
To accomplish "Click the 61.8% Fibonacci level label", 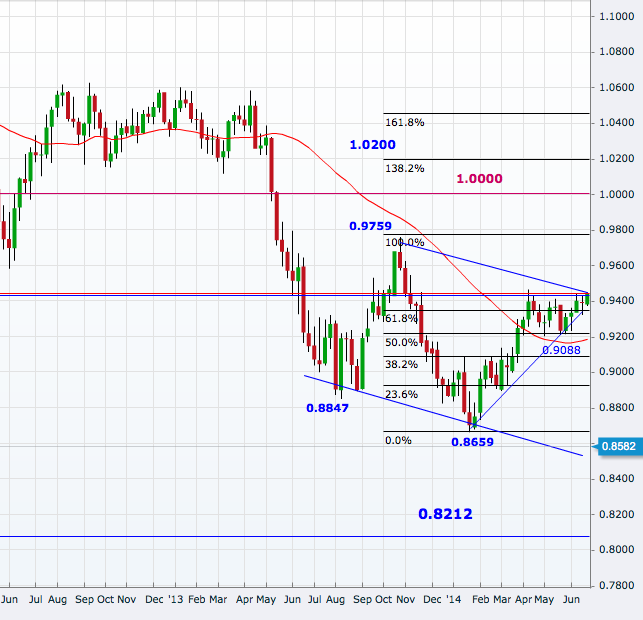I will click(x=401, y=319).
